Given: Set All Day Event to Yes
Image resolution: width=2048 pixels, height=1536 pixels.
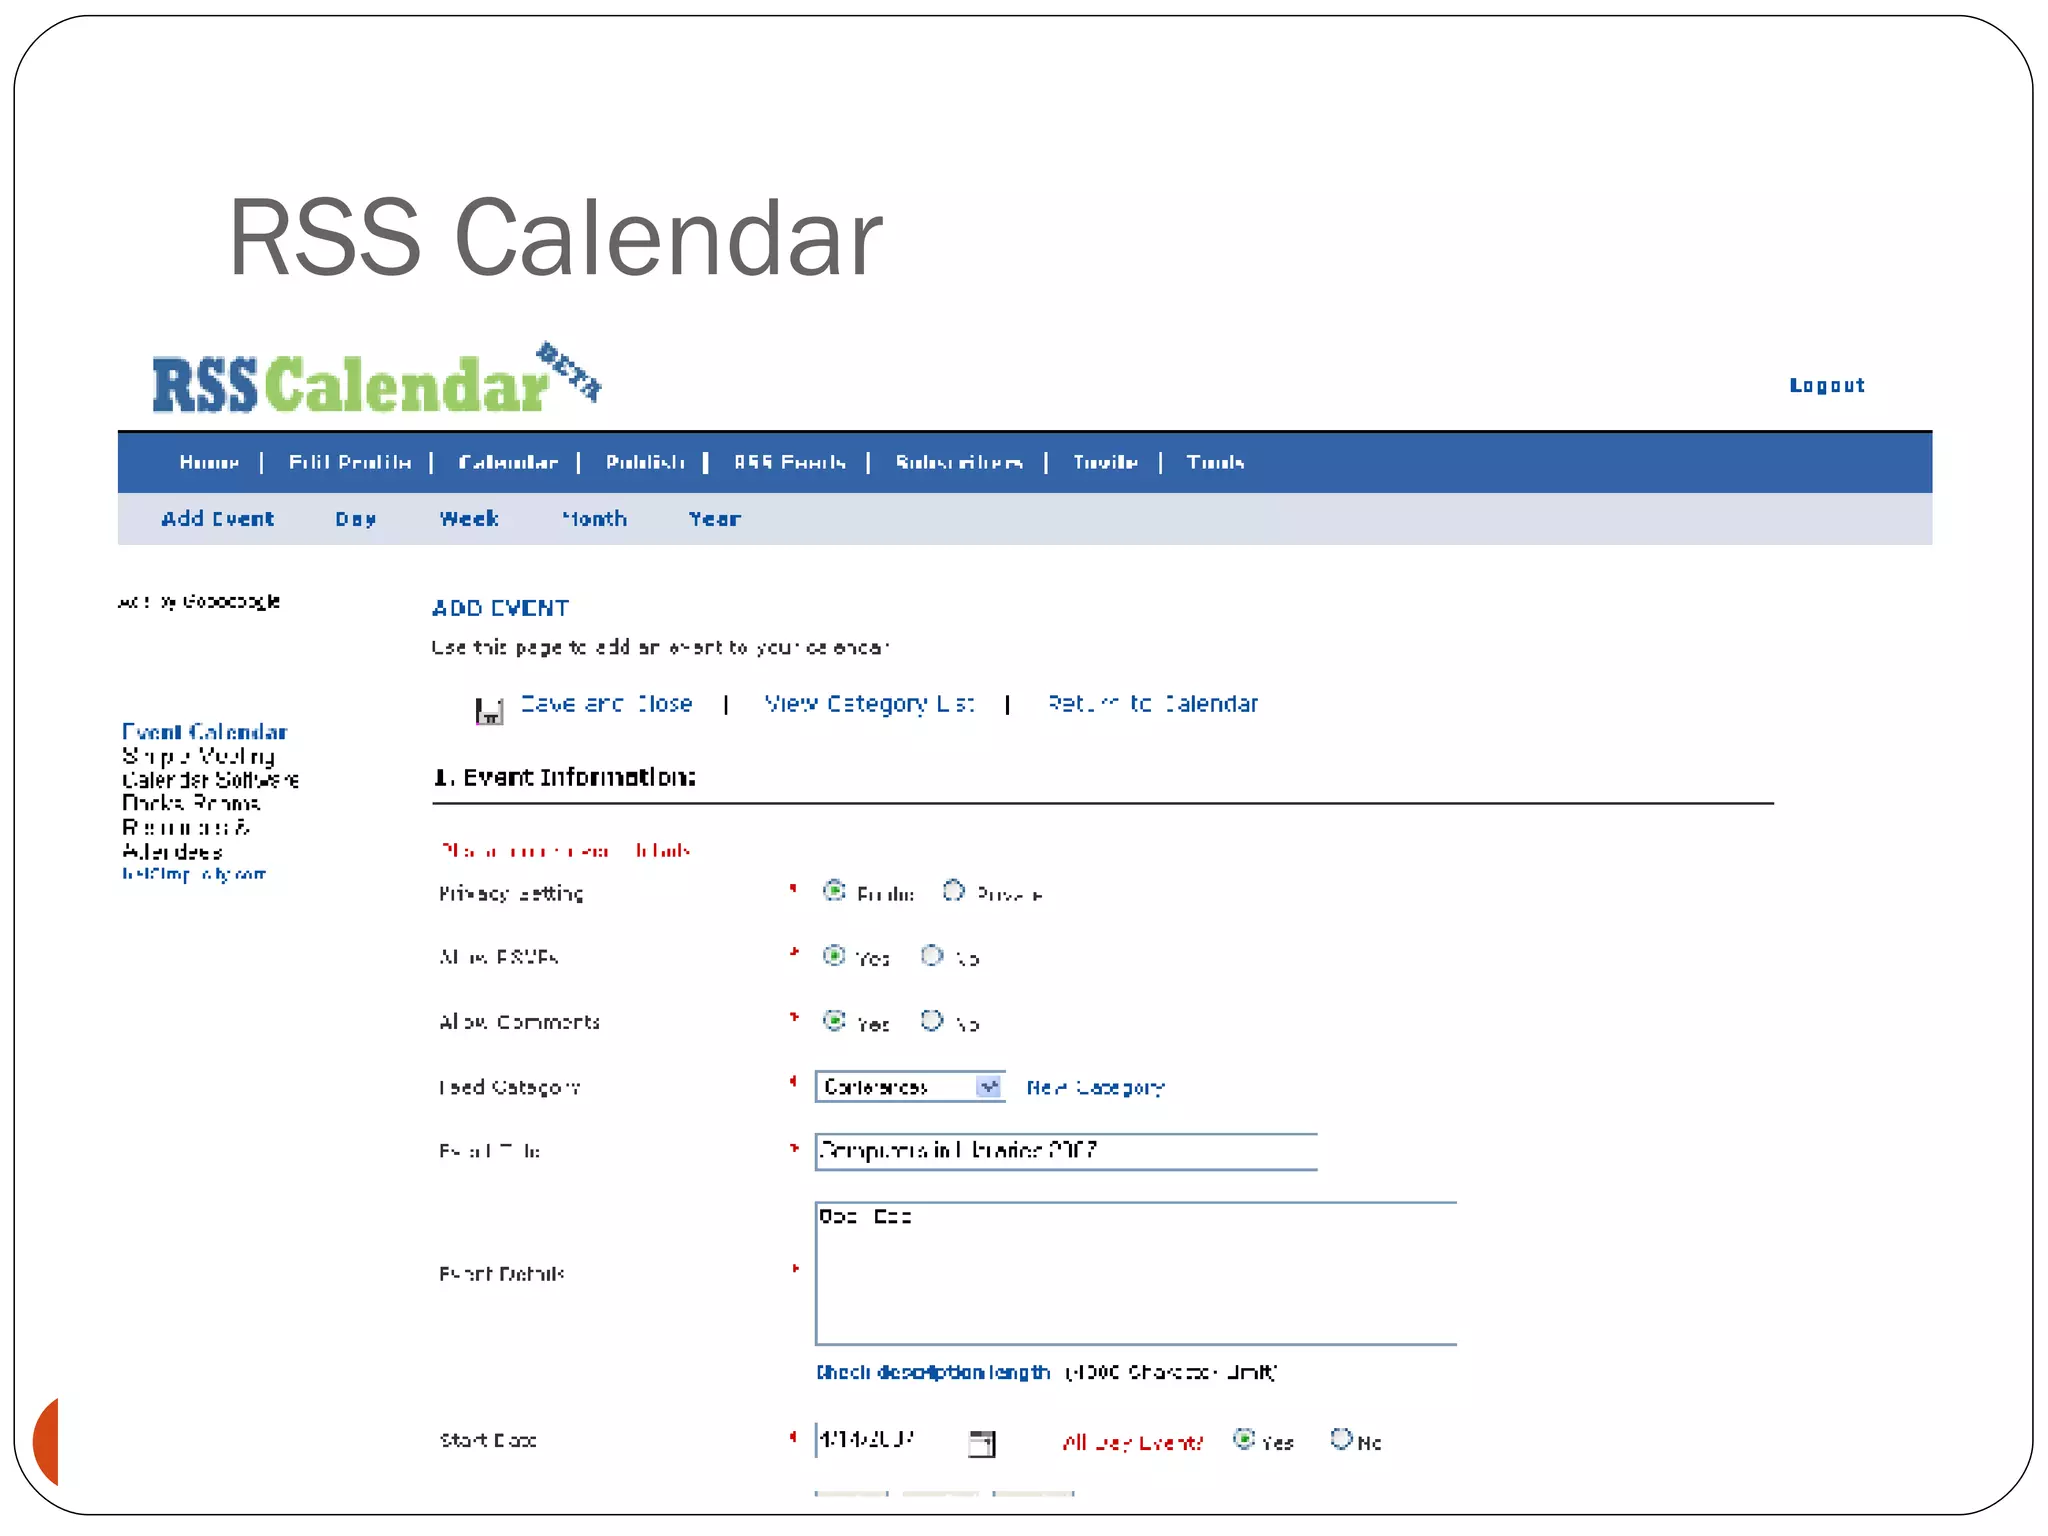Looking at the screenshot, I should pyautogui.click(x=1244, y=1439).
